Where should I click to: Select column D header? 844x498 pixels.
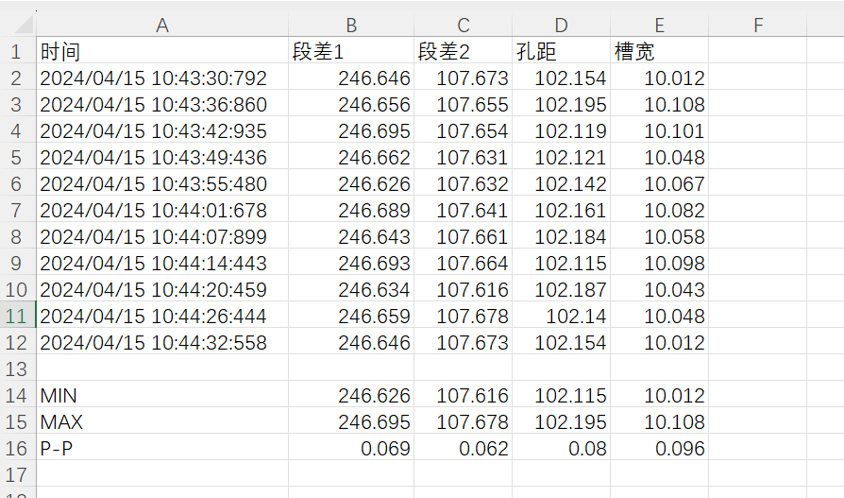pos(561,25)
